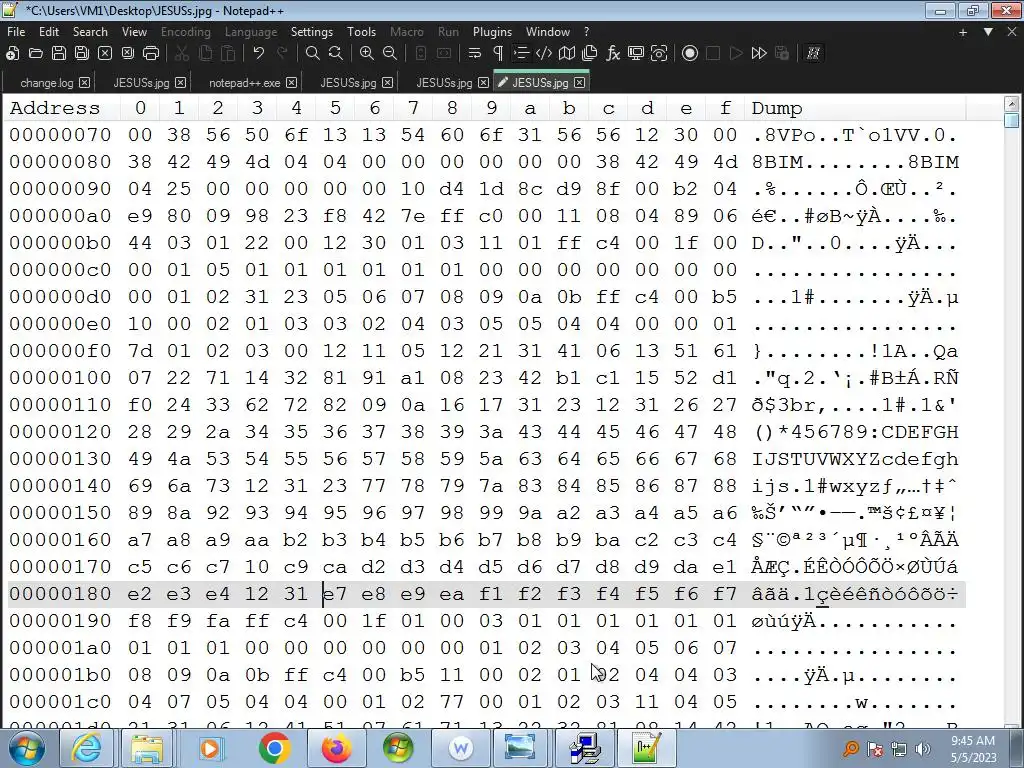Open the Window menu

(x=547, y=31)
